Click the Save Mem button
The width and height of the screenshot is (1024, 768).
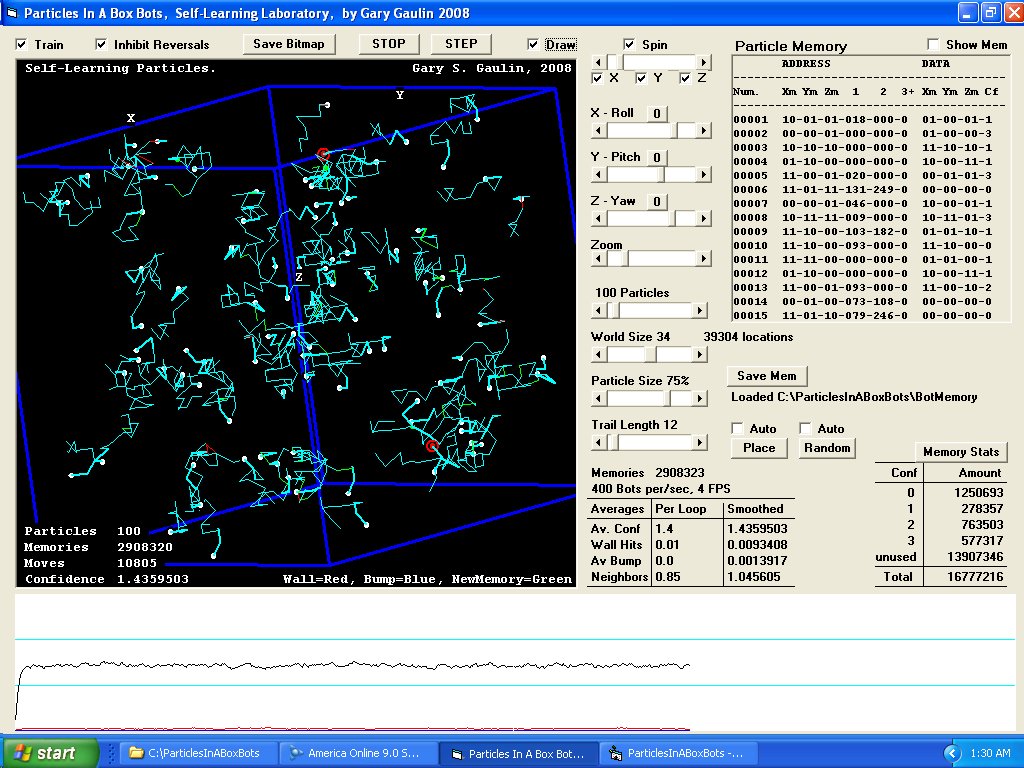point(766,376)
